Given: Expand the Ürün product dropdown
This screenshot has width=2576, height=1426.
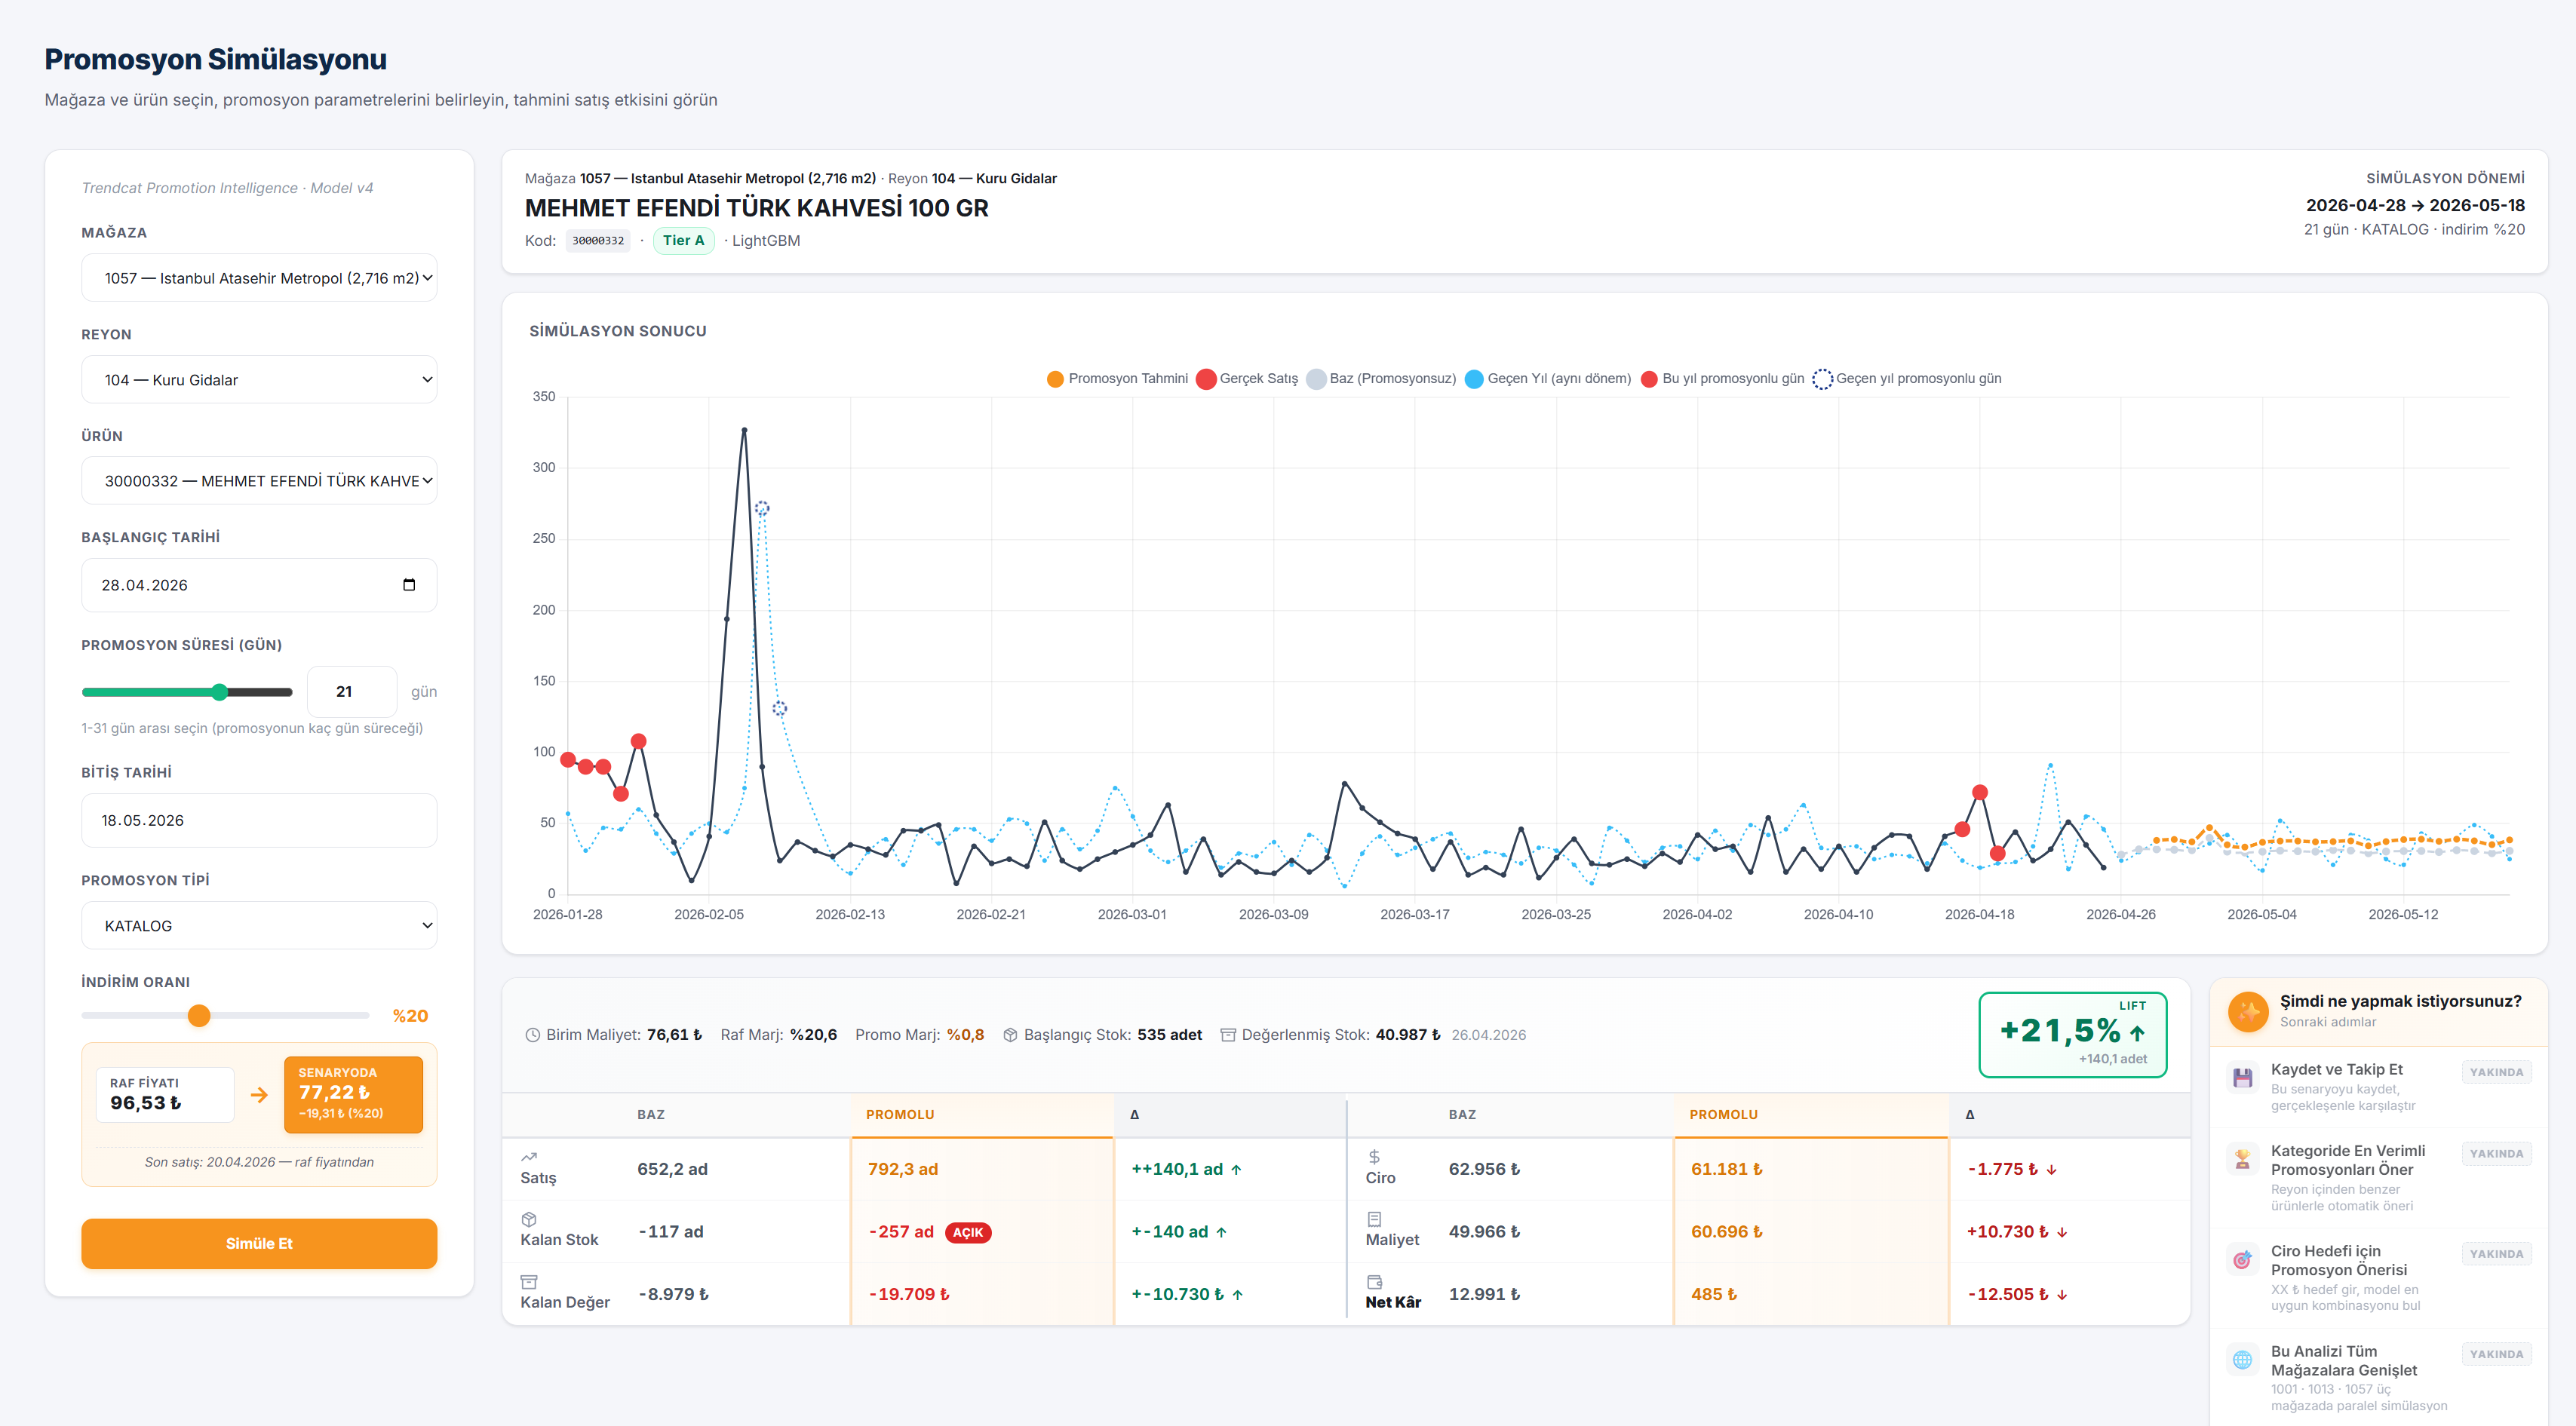Looking at the screenshot, I should click(259, 481).
